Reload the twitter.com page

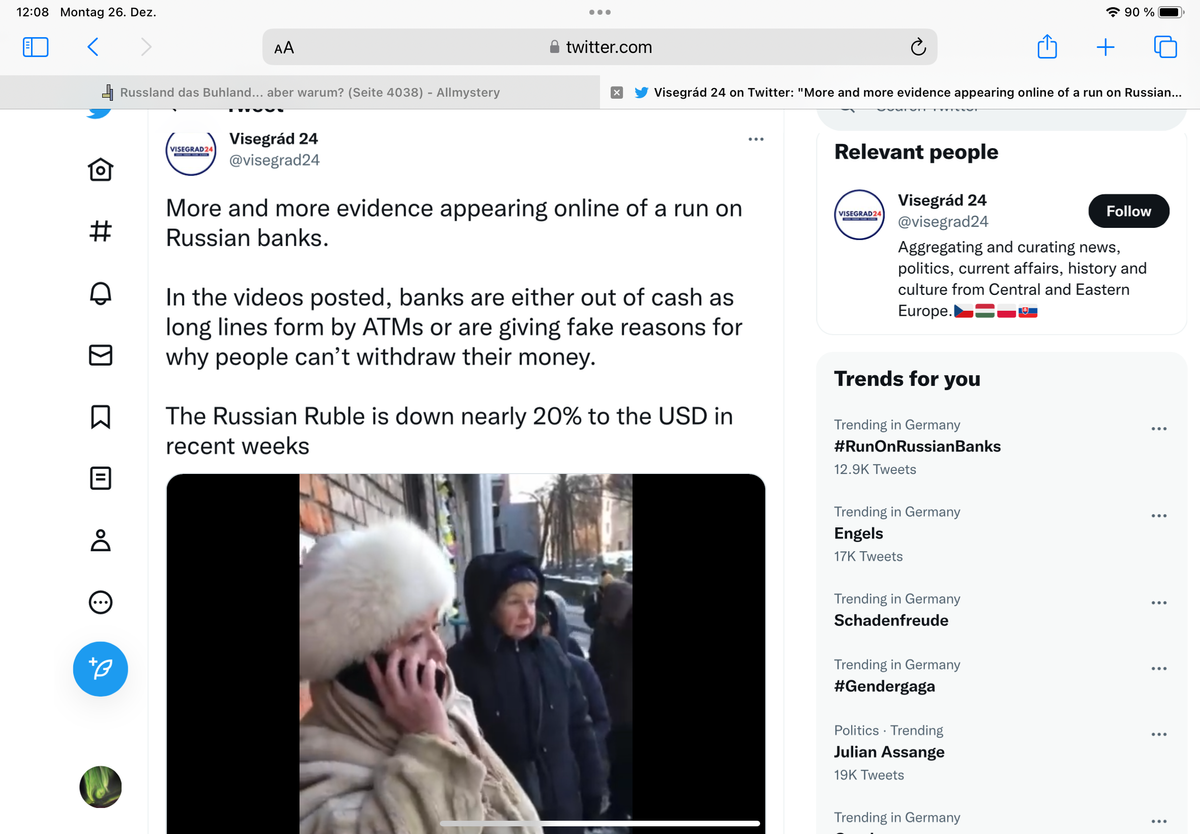click(x=918, y=47)
